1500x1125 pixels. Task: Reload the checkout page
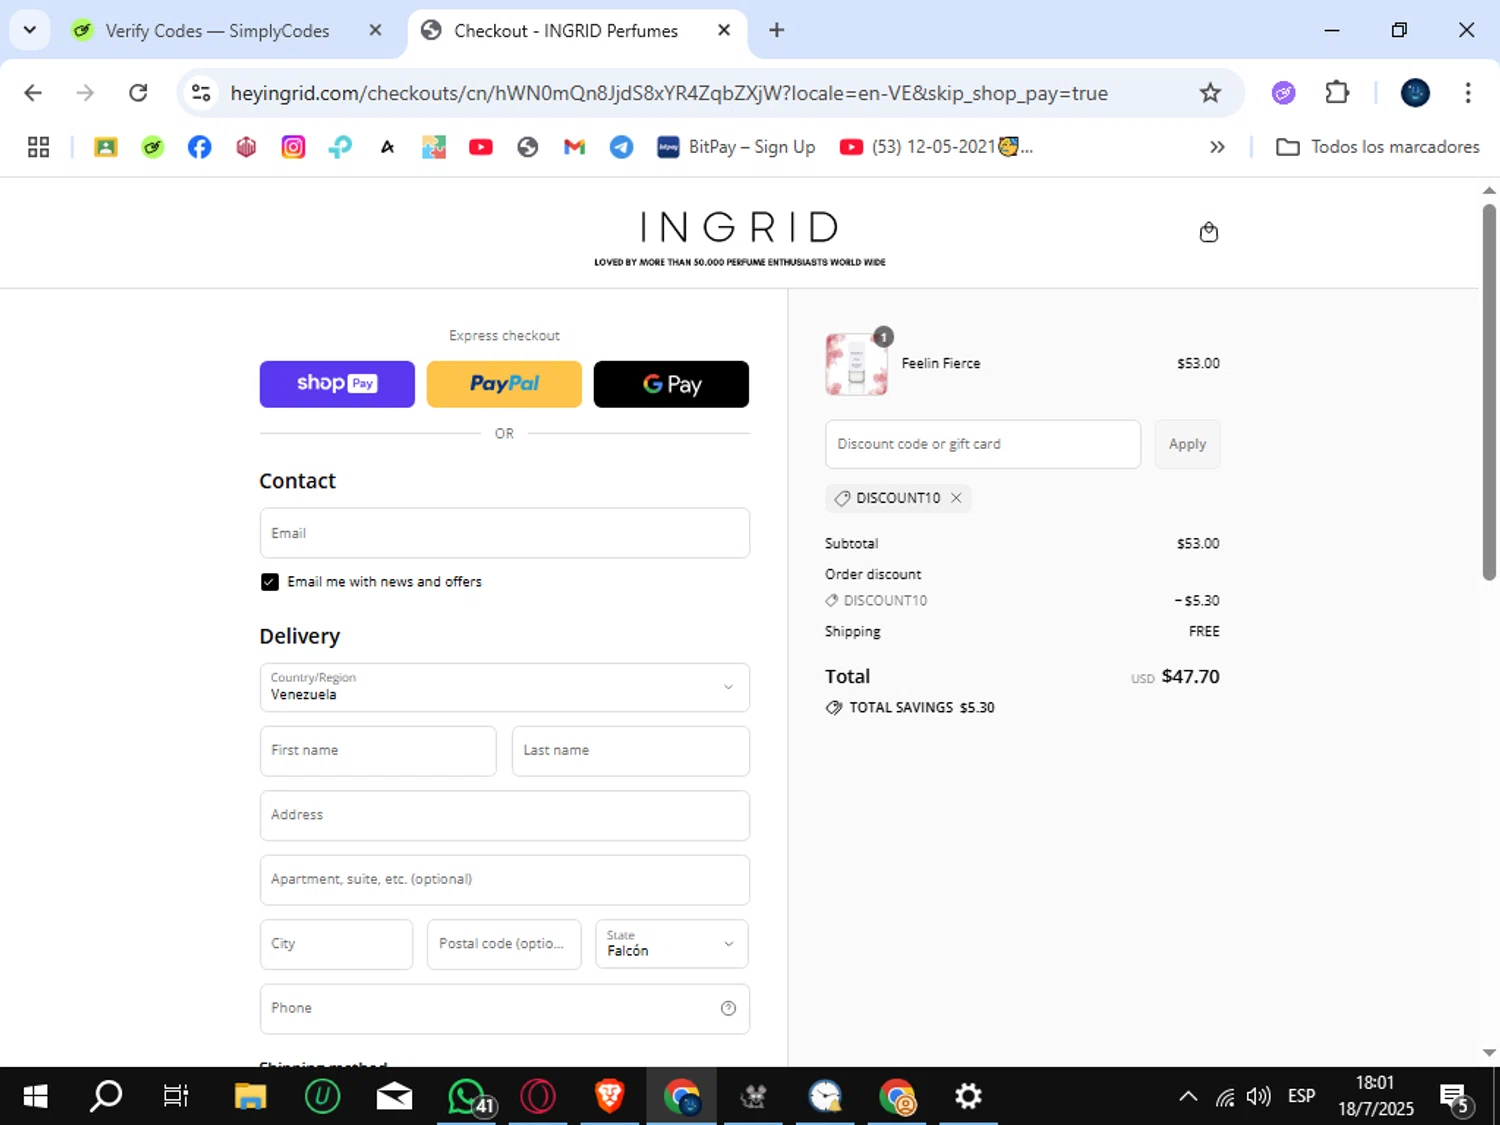[x=138, y=93]
